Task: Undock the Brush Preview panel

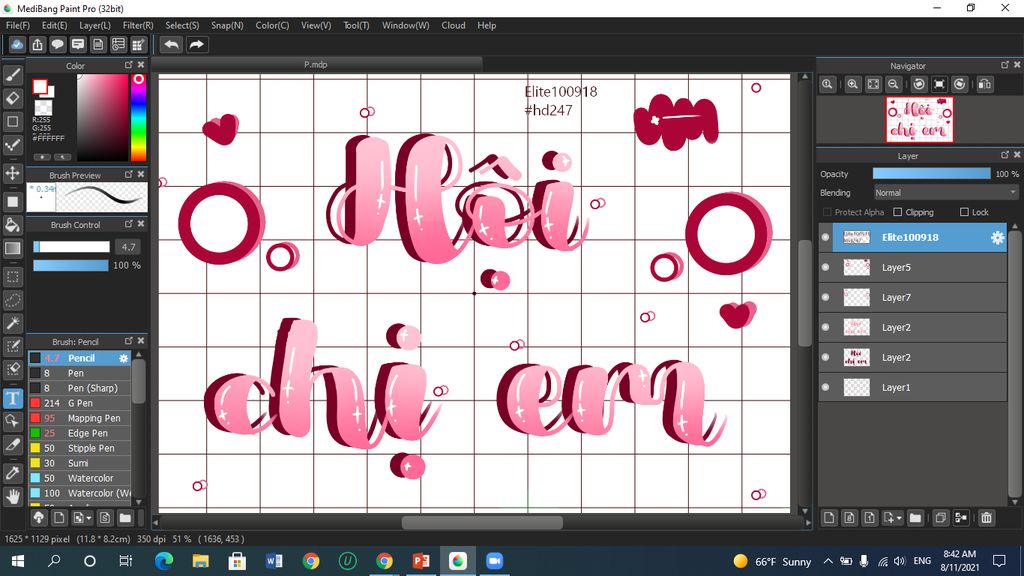Action: click(129, 174)
